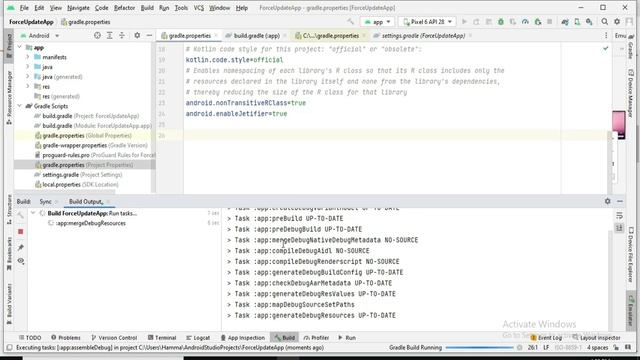Stop the build with red square
The width and height of the screenshot is (640, 360).
click(21, 232)
